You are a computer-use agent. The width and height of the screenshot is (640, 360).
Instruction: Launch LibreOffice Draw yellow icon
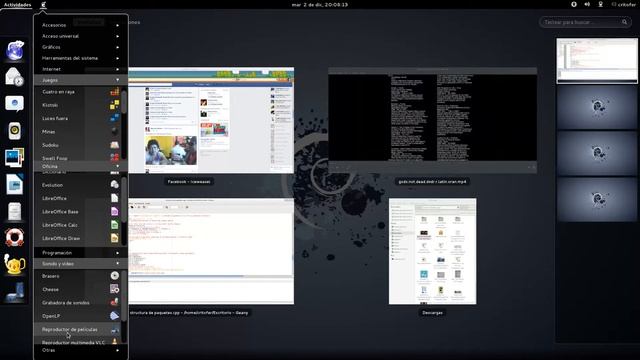tap(115, 238)
